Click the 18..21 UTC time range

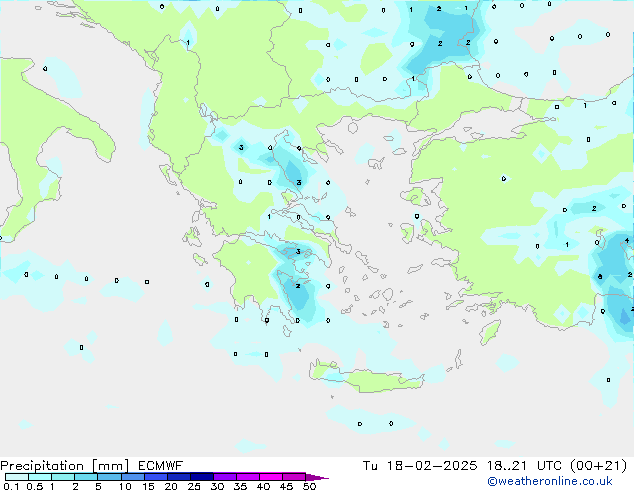pyautogui.click(x=524, y=466)
